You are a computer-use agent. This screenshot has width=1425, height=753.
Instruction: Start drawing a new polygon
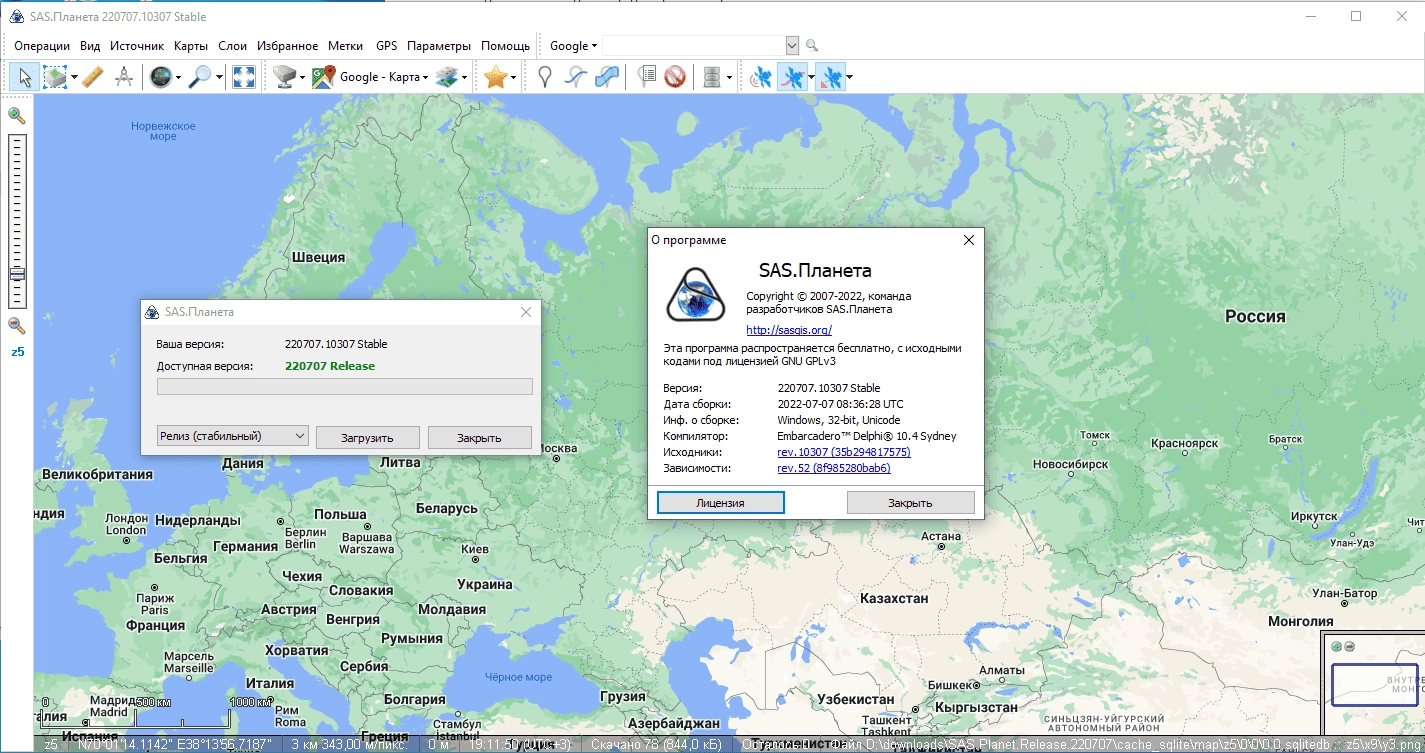tap(606, 77)
